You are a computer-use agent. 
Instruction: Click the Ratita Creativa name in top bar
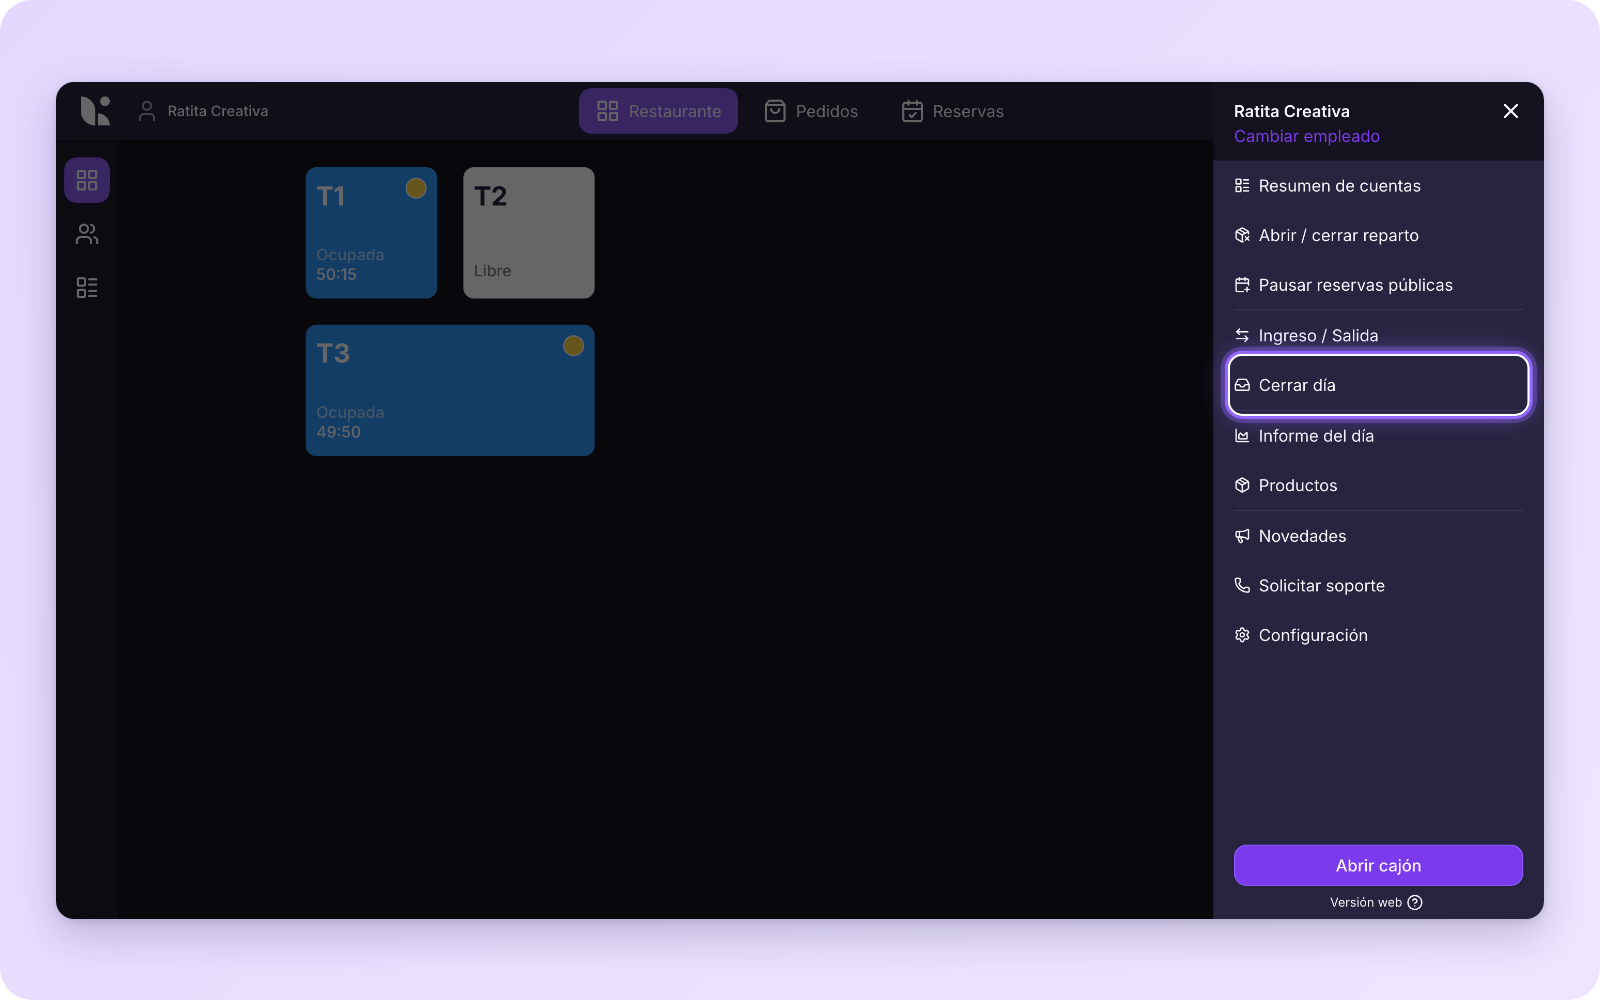218,111
